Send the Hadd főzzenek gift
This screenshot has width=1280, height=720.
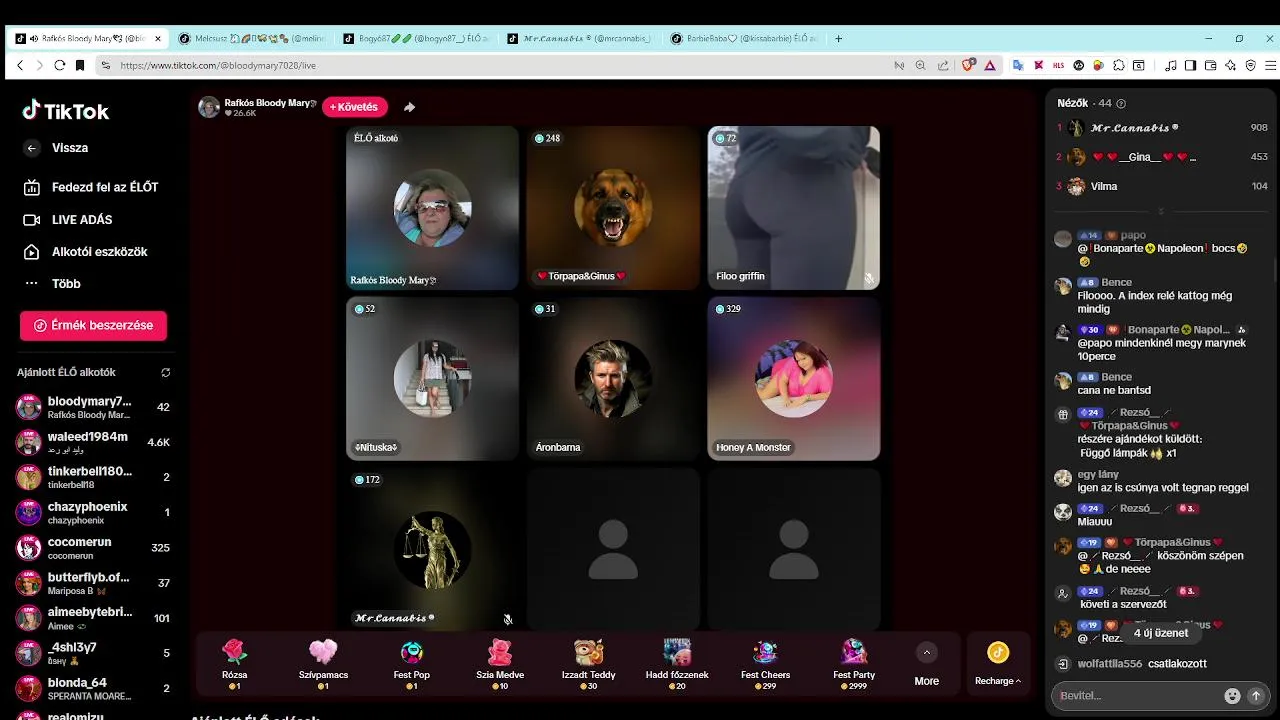point(677,663)
